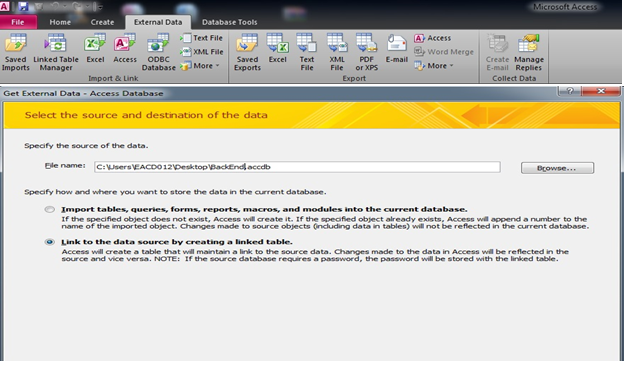
Task: Export to Excel in Export group
Action: (277, 49)
